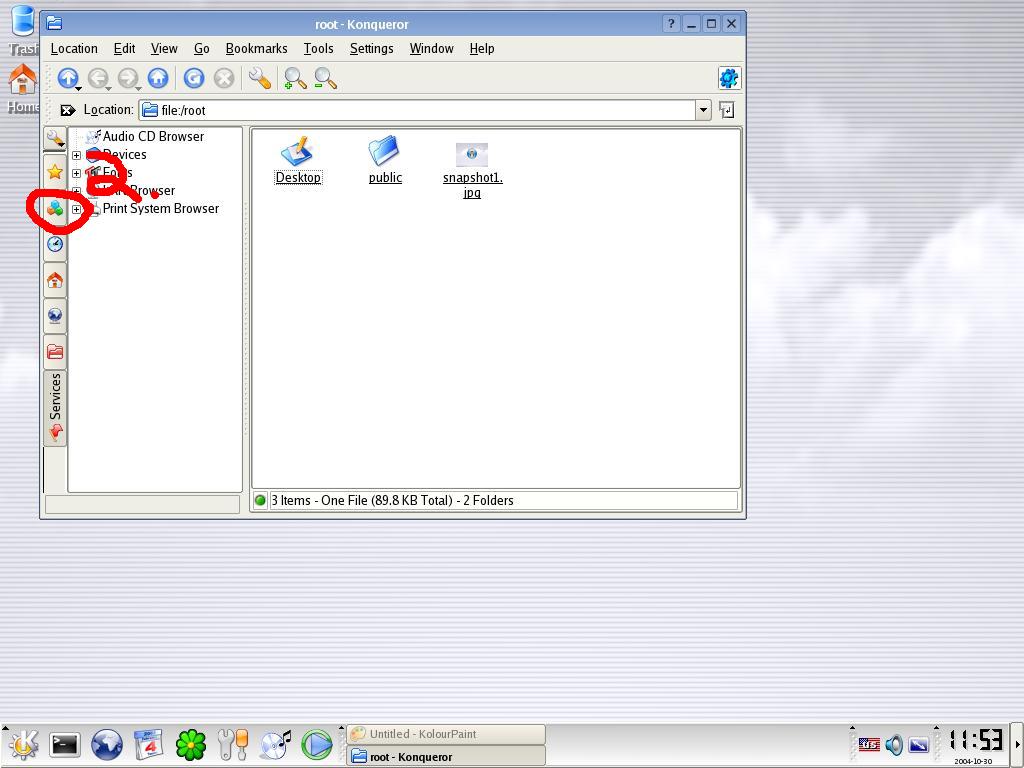Click the Go button beside Location bar

click(726, 110)
